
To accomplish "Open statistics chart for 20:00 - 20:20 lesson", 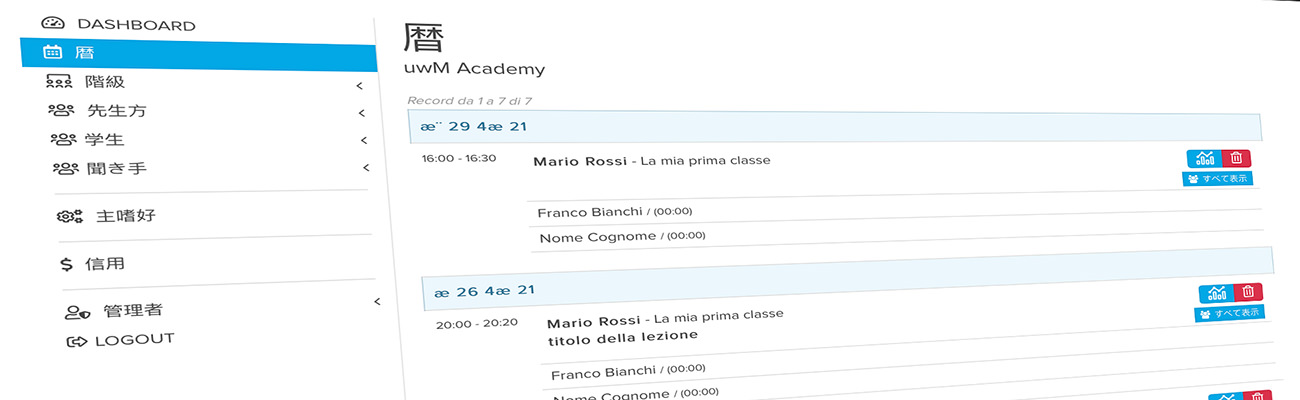I will pyautogui.click(x=1217, y=293).
